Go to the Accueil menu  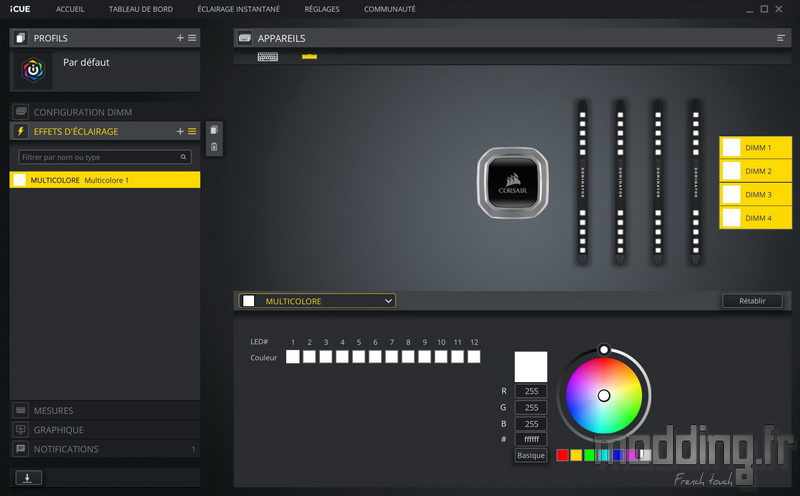pos(70,9)
